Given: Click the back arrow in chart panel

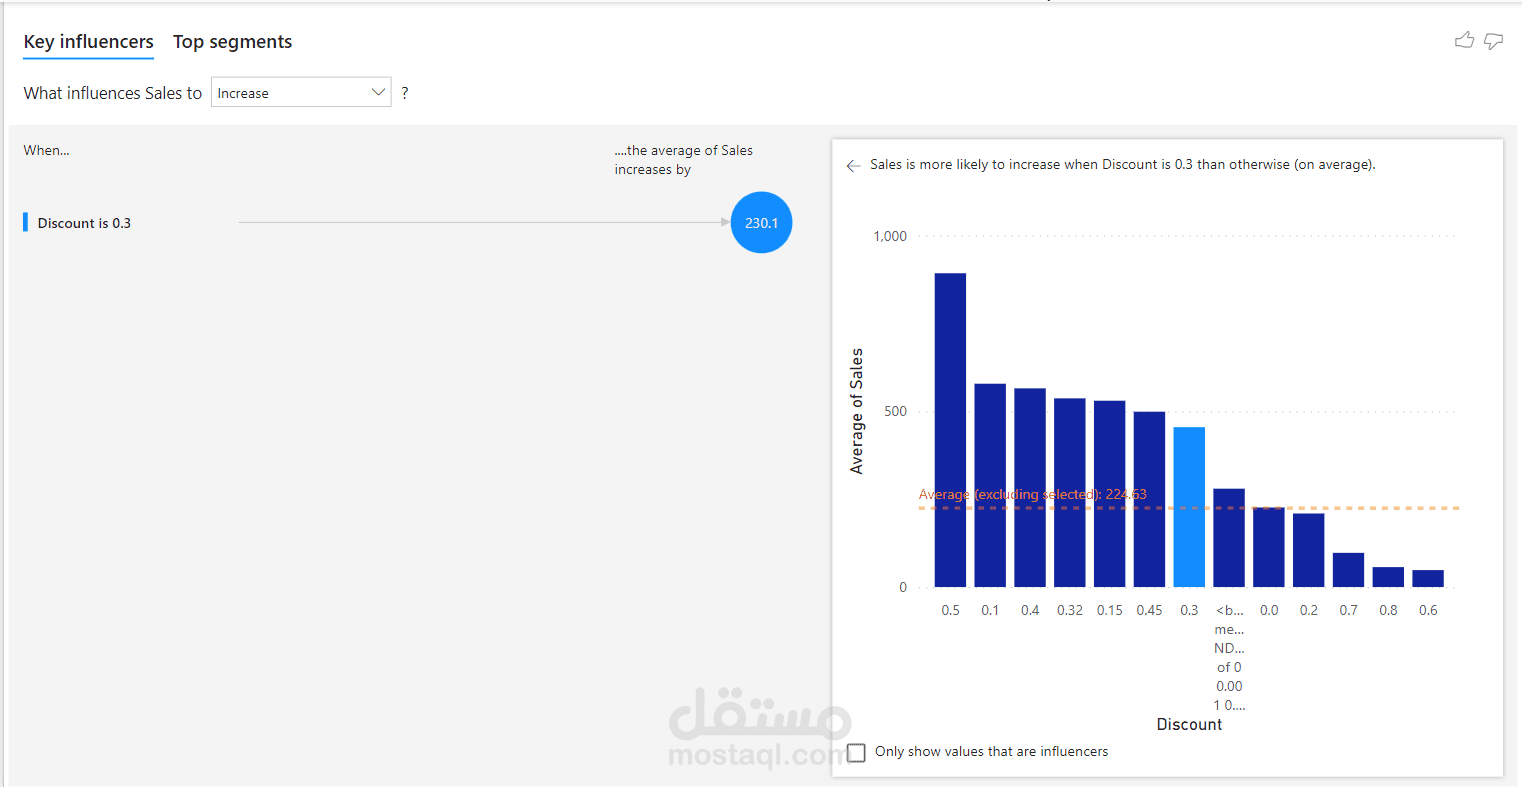Looking at the screenshot, I should click(853, 166).
